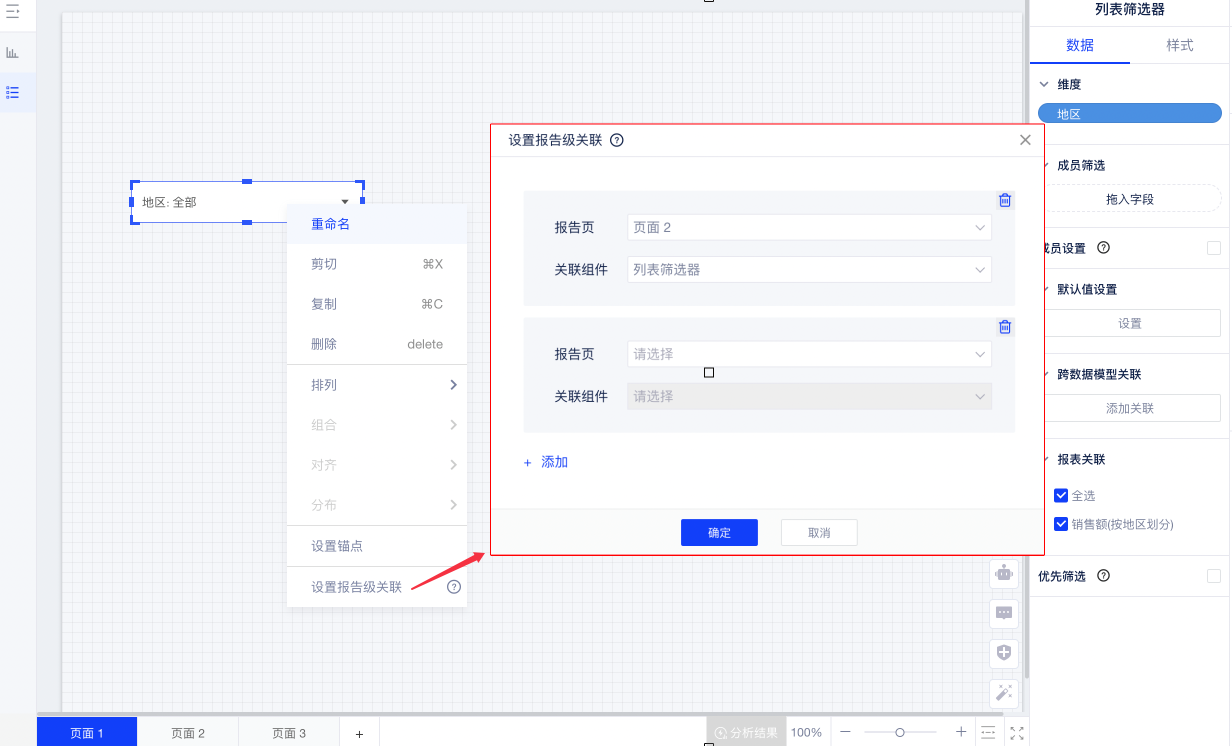This screenshot has width=1232, height=746.
Task: Open the 报告页 dropdown showing 页面 2
Action: click(x=809, y=228)
